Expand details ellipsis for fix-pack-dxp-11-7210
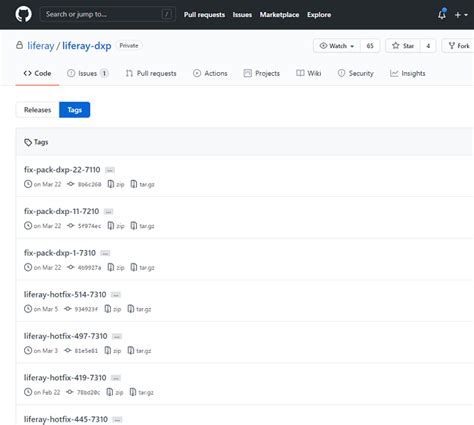This screenshot has width=474, height=425. tap(108, 212)
